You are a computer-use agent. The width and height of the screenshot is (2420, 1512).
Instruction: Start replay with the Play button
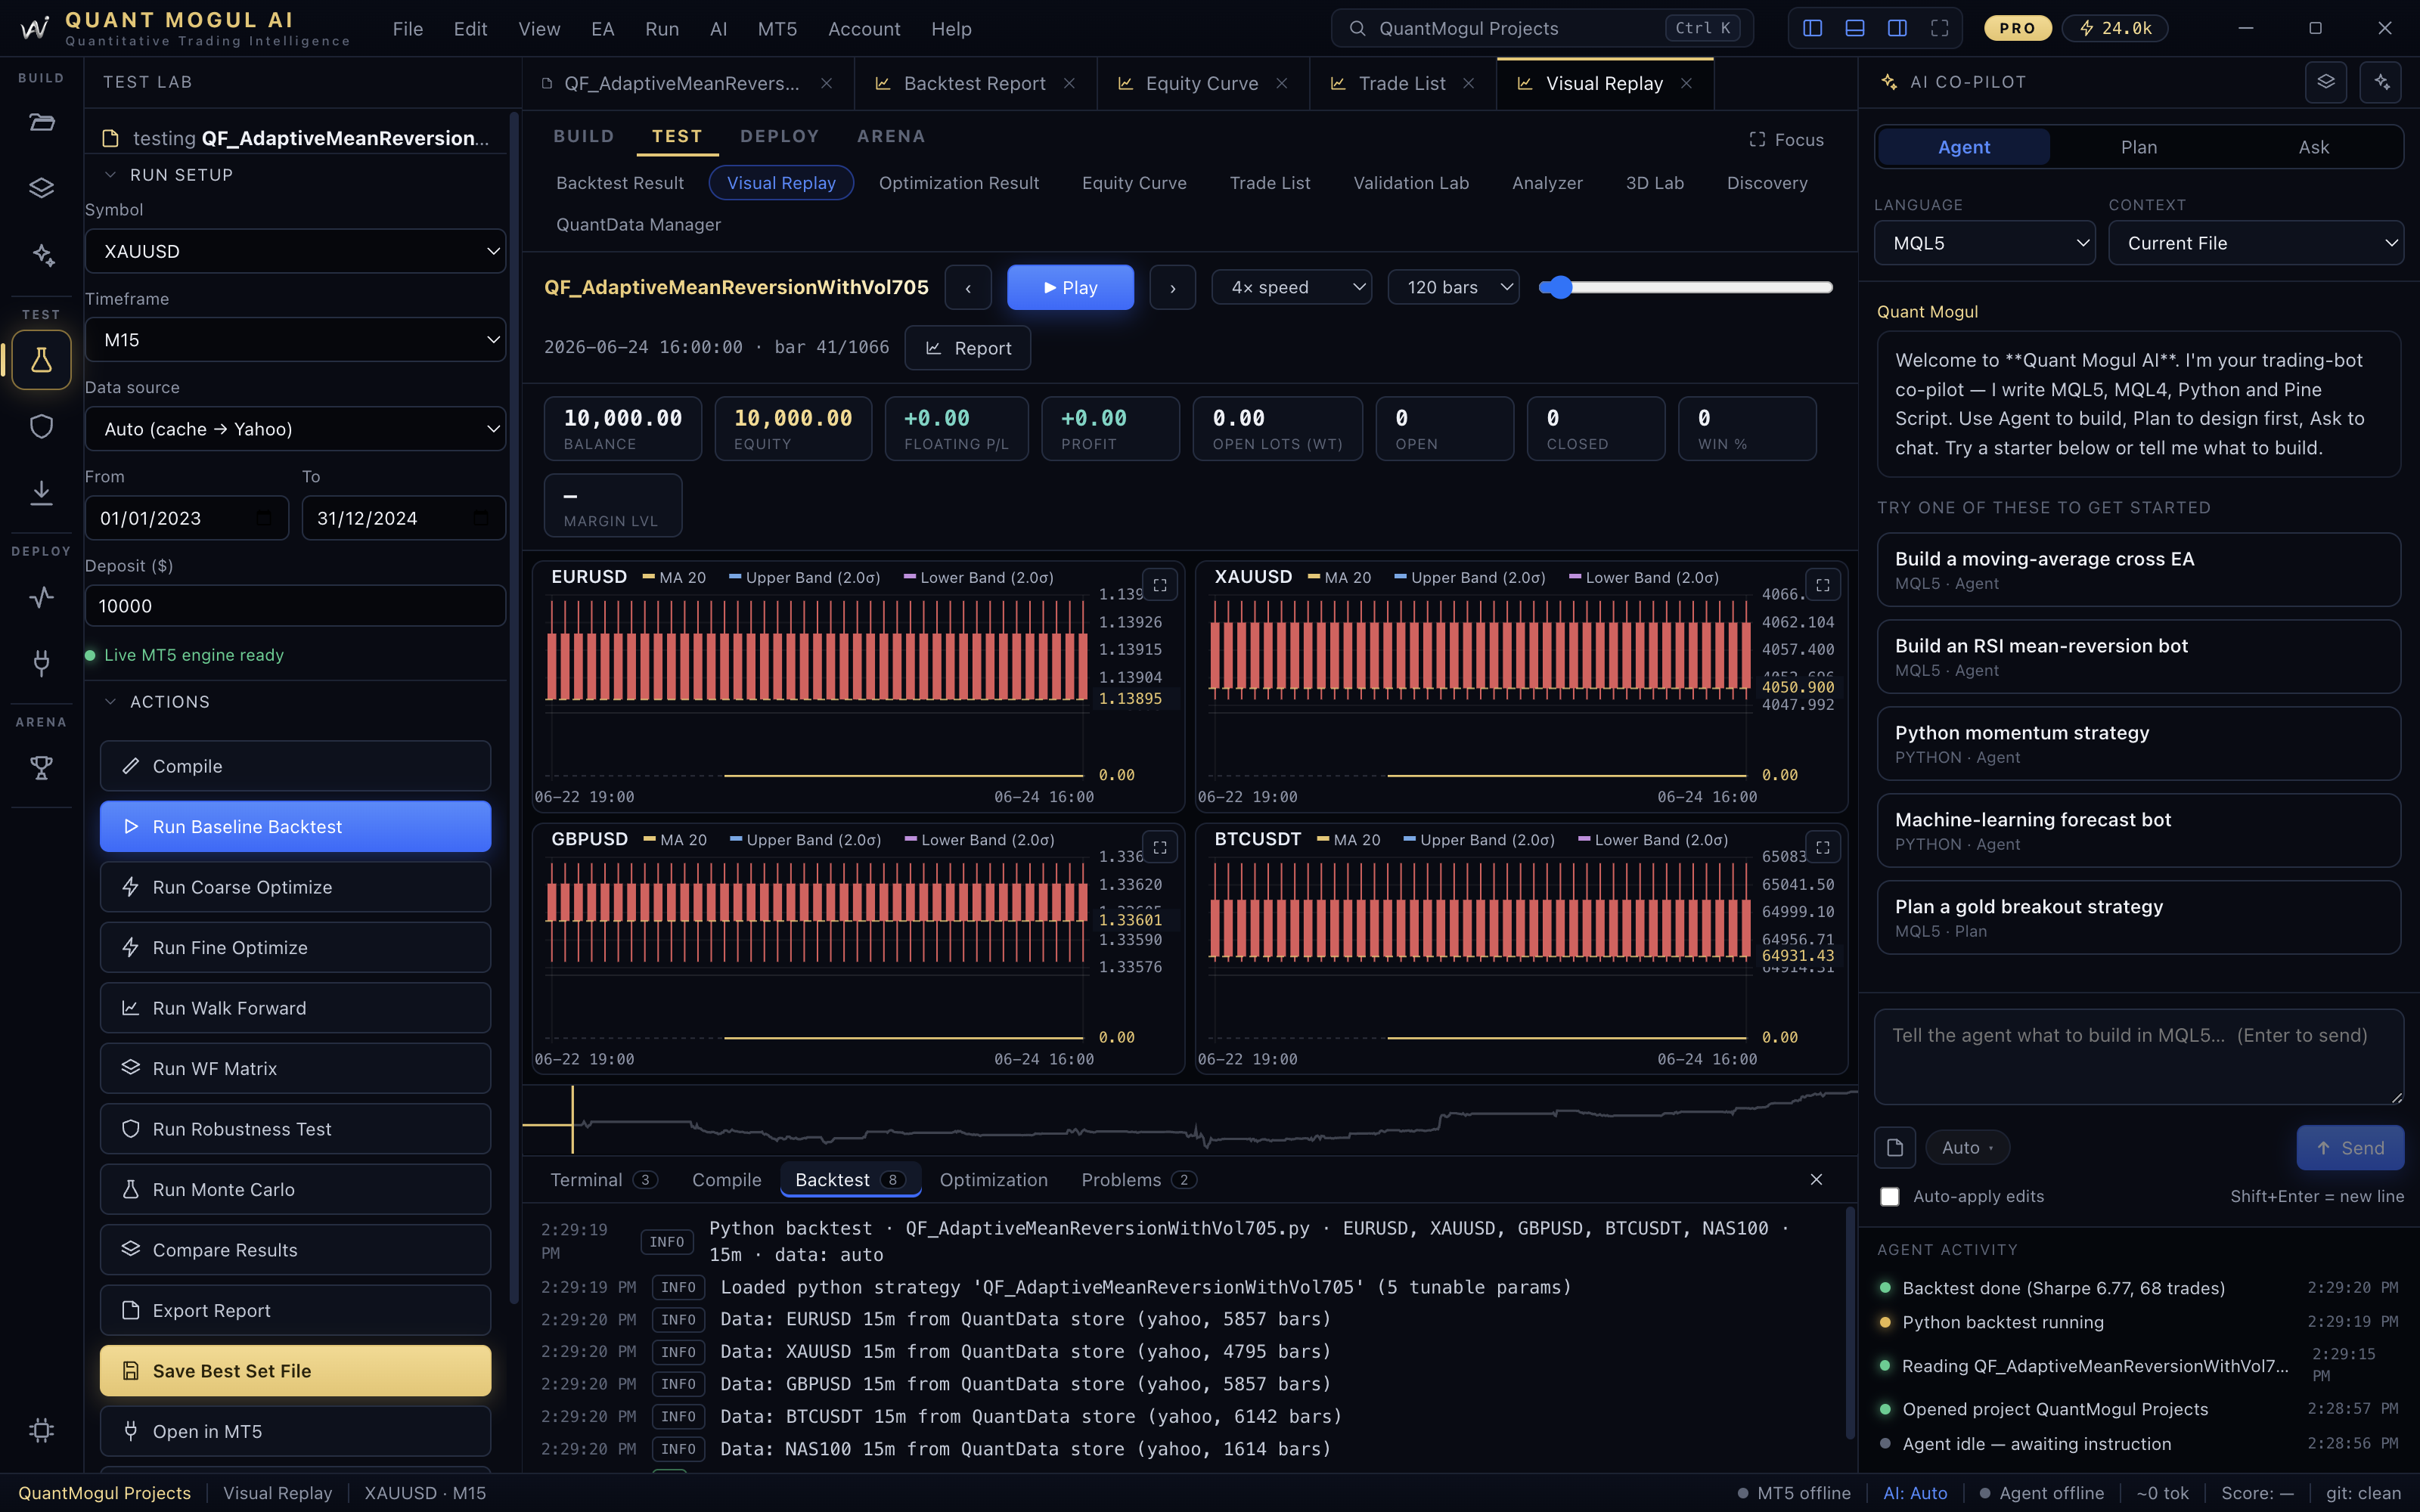tap(1070, 288)
